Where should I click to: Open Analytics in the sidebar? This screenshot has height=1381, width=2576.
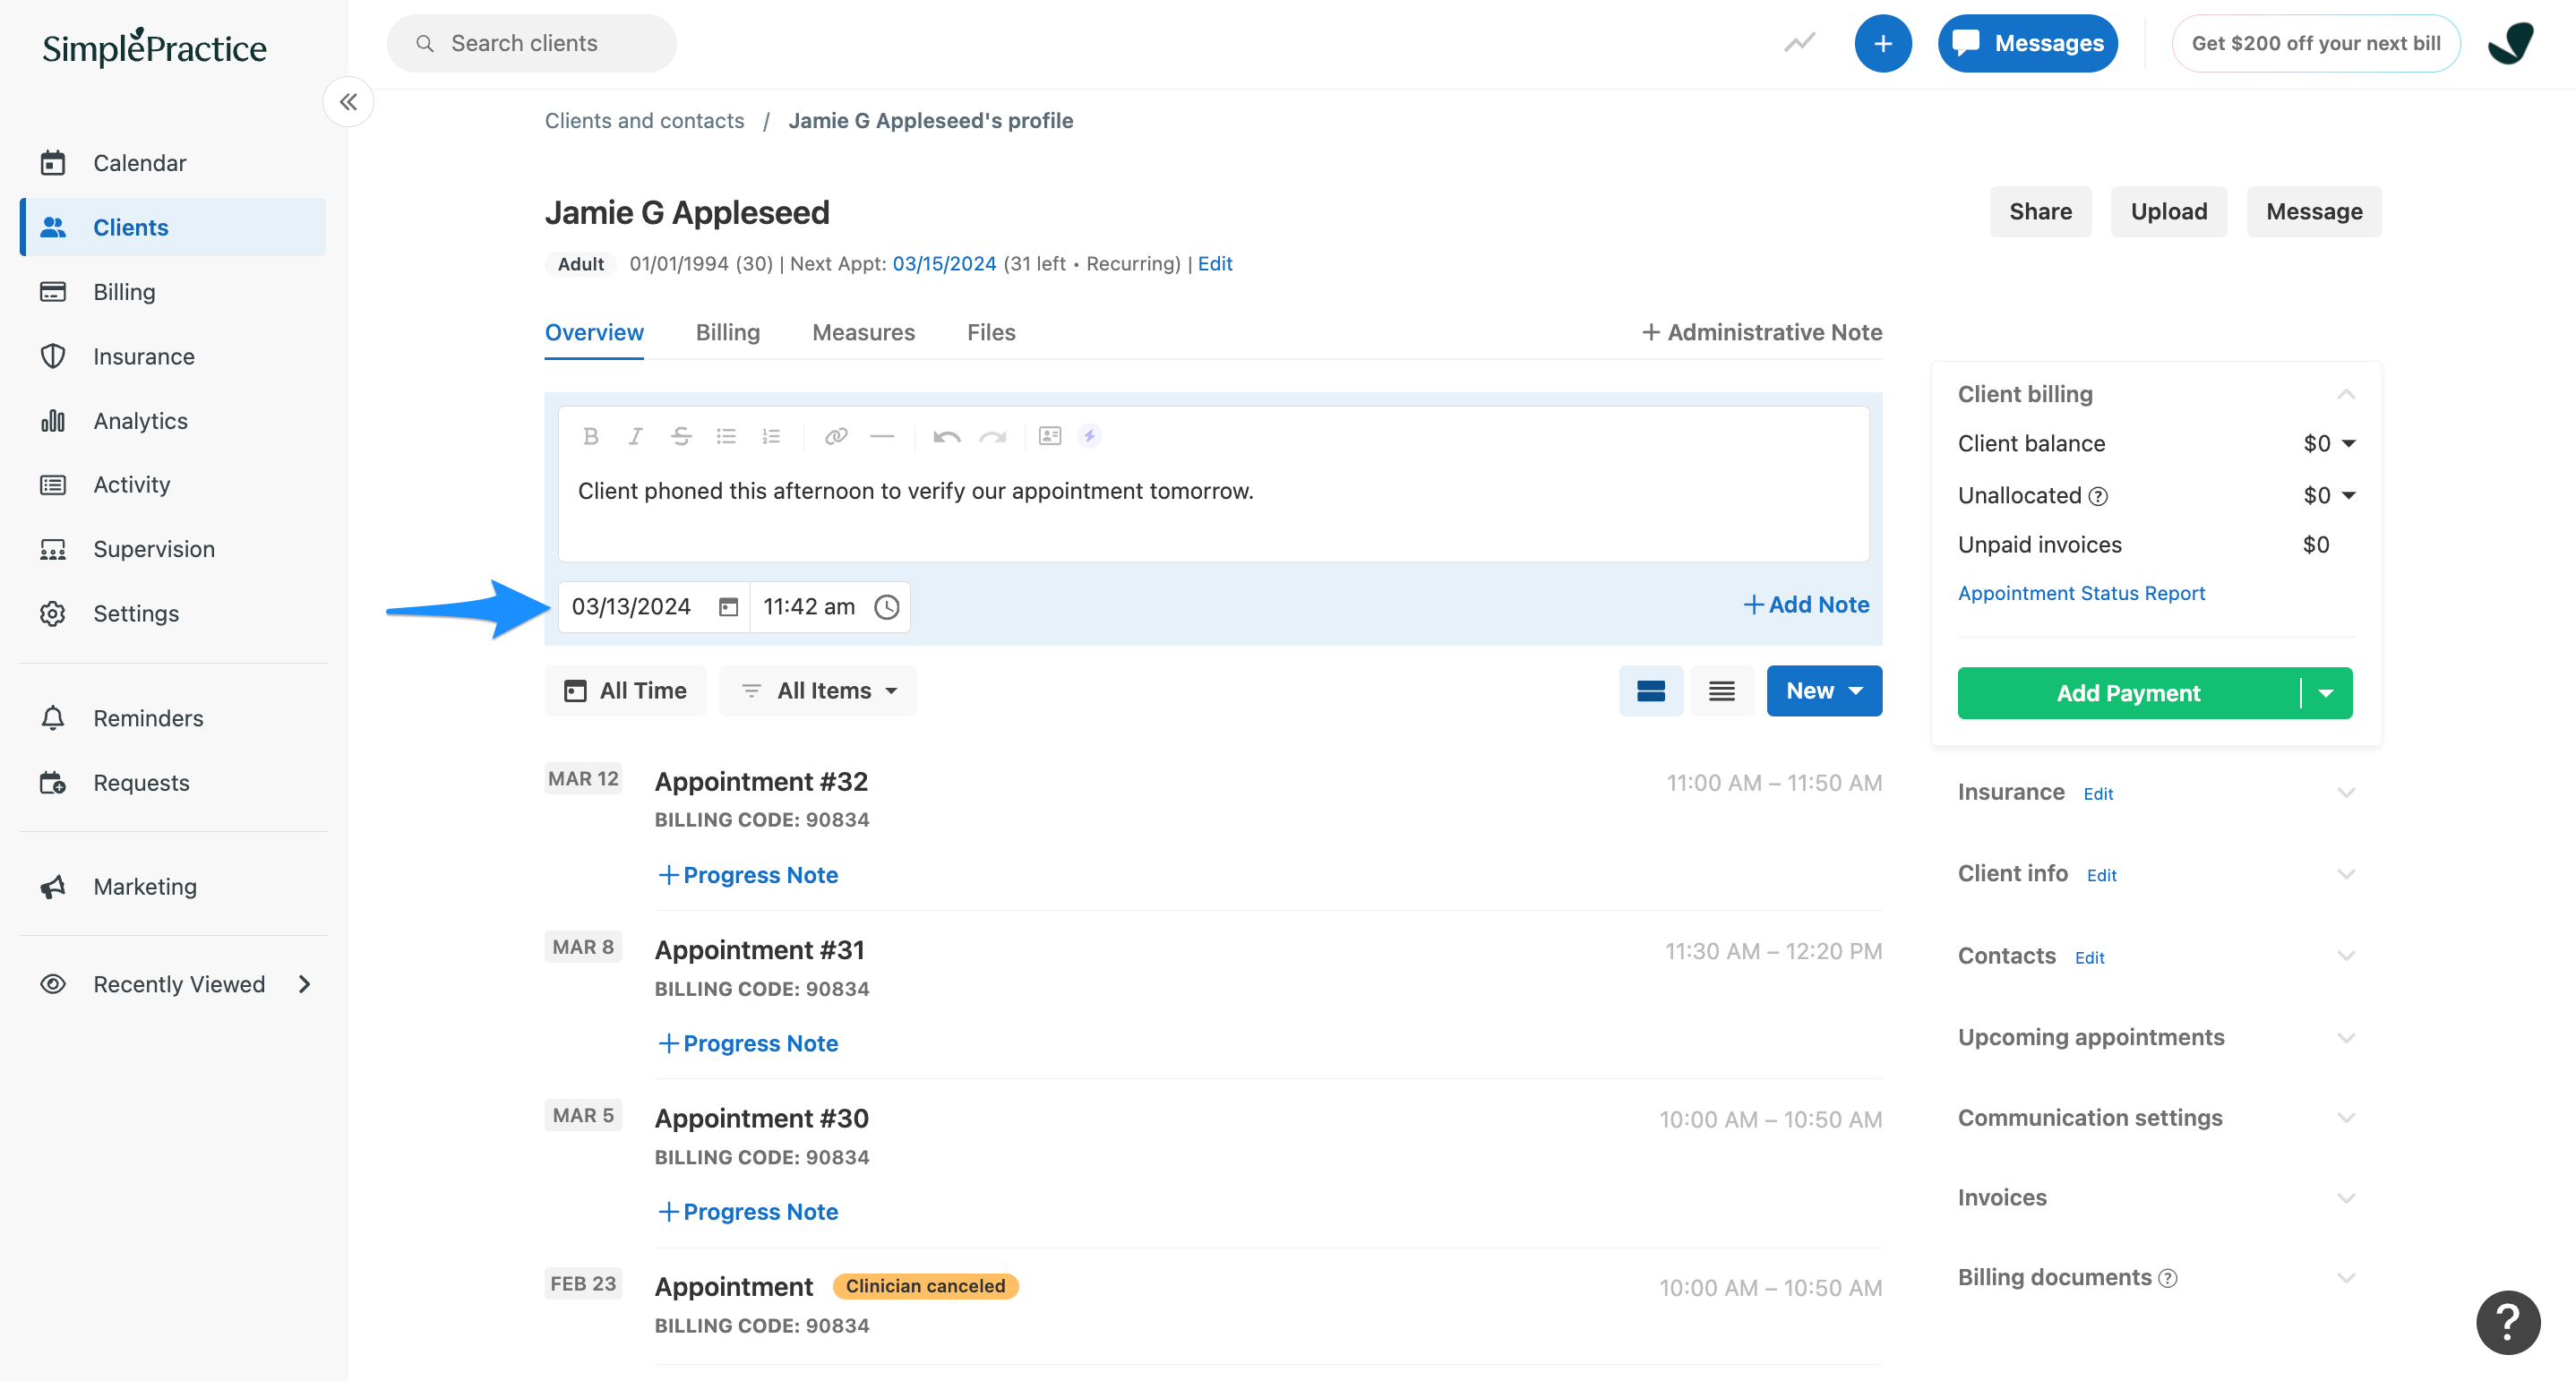coord(140,421)
